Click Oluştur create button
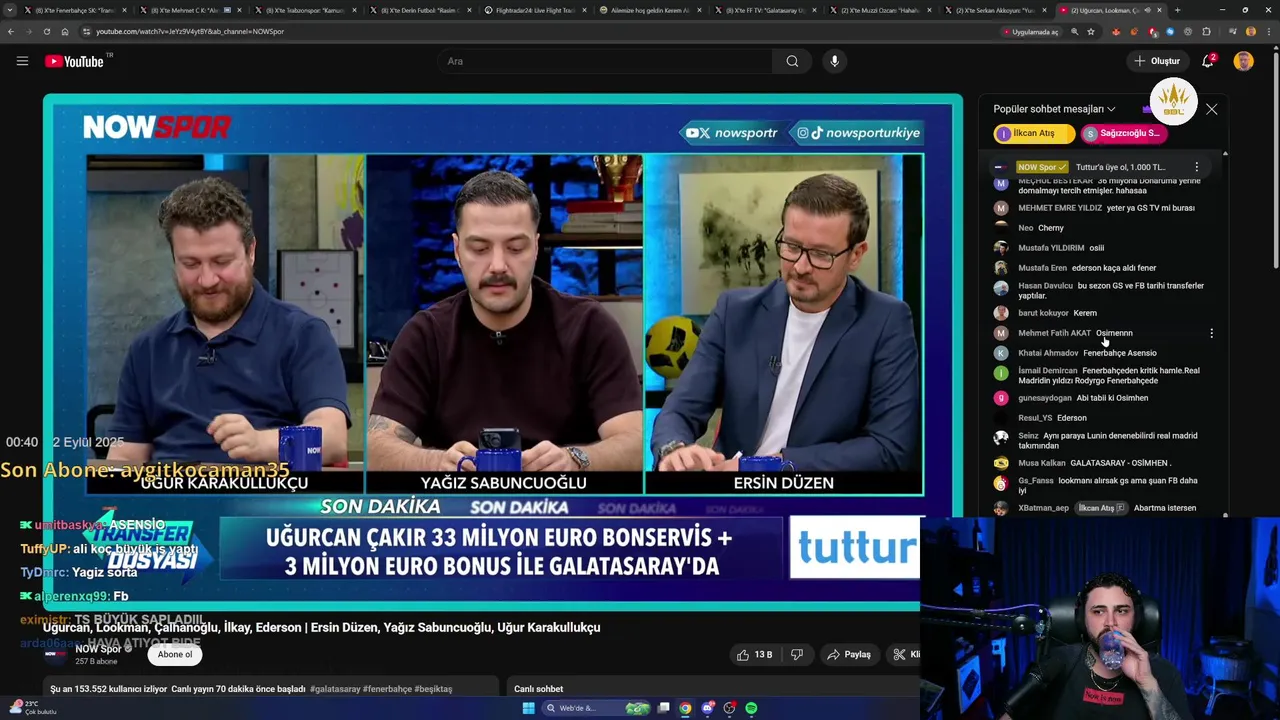The height and width of the screenshot is (720, 1280). pos(1157,61)
